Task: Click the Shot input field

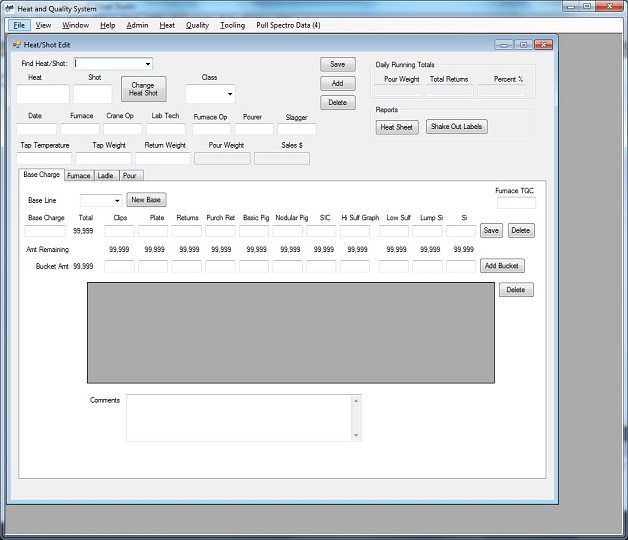Action: click(x=93, y=94)
